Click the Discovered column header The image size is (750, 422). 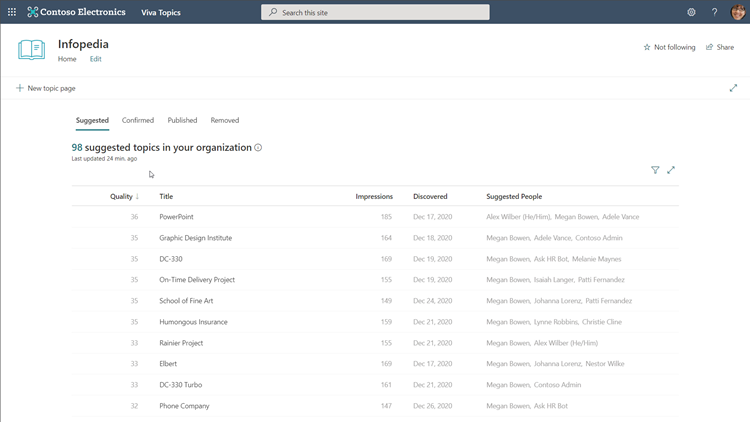pyautogui.click(x=430, y=196)
